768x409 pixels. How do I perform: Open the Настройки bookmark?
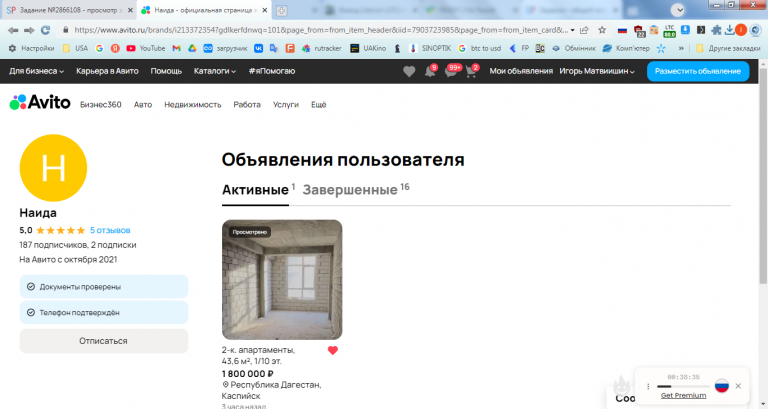pos(31,48)
